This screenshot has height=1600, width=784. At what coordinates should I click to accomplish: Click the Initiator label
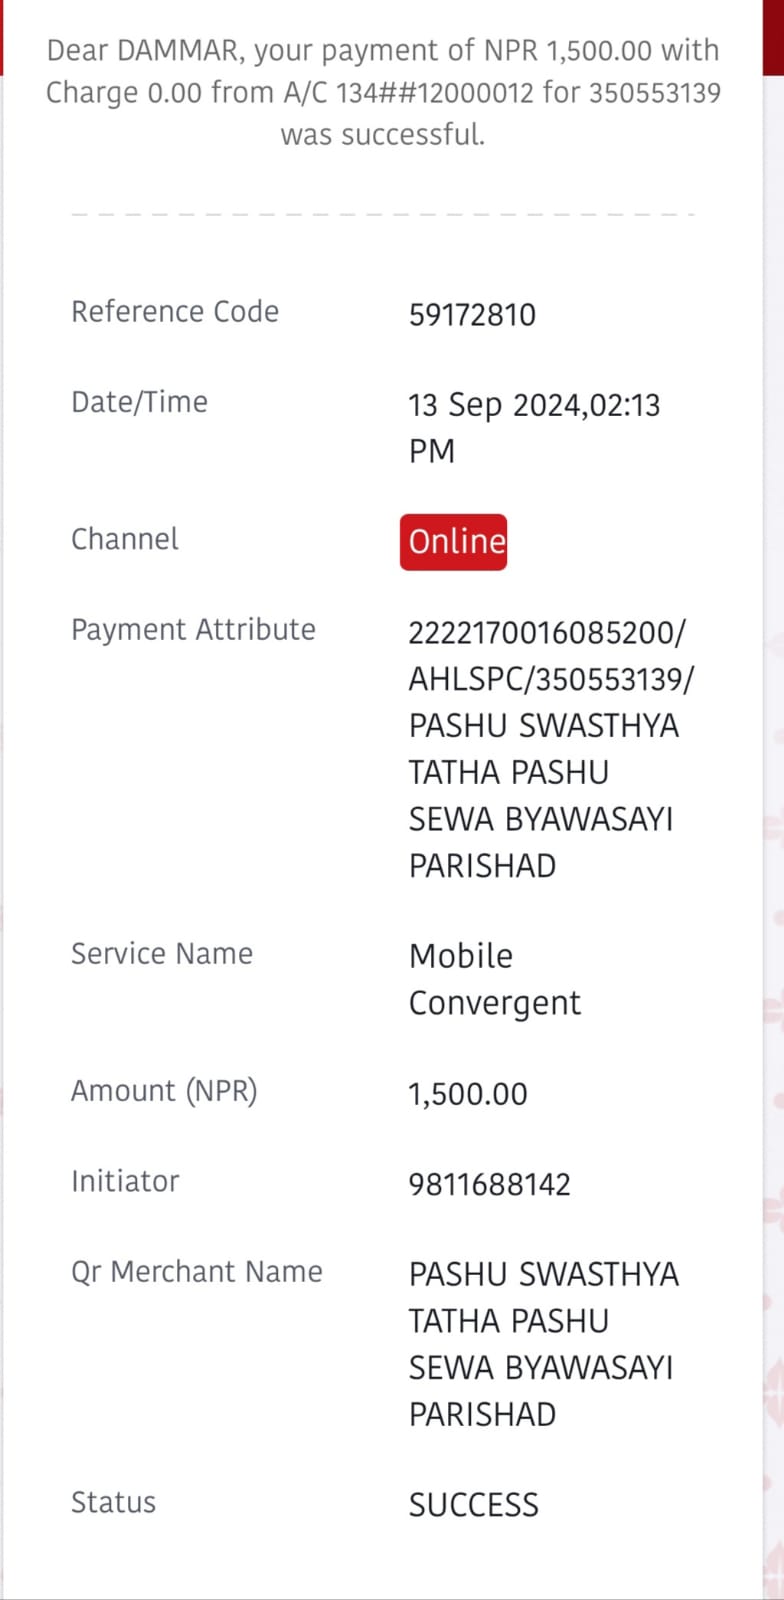[125, 1181]
